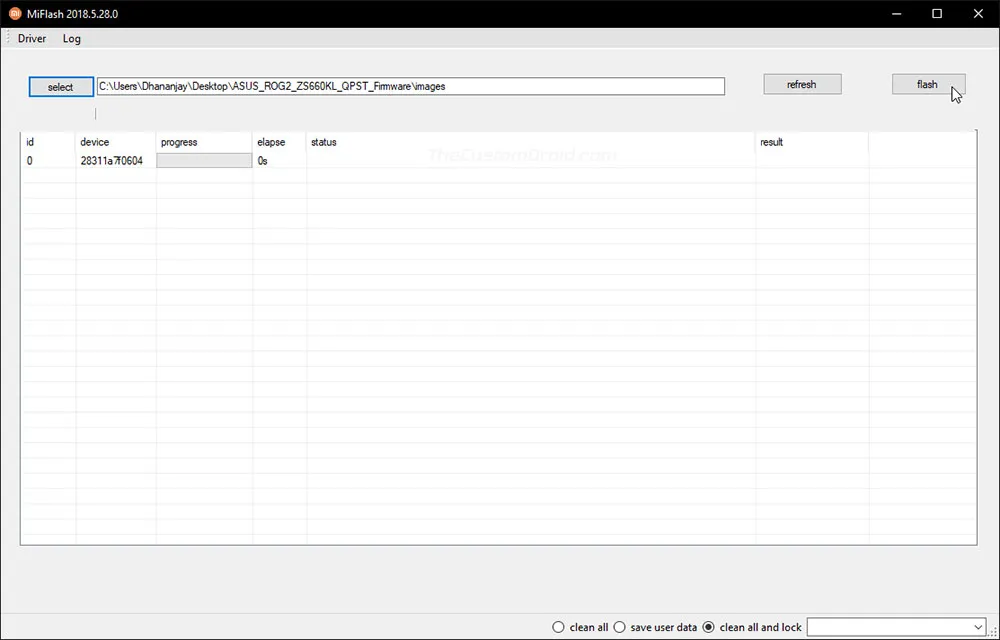Viewport: 1000px width, 640px height.
Task: Select the clean all and lock option
Action: click(709, 627)
